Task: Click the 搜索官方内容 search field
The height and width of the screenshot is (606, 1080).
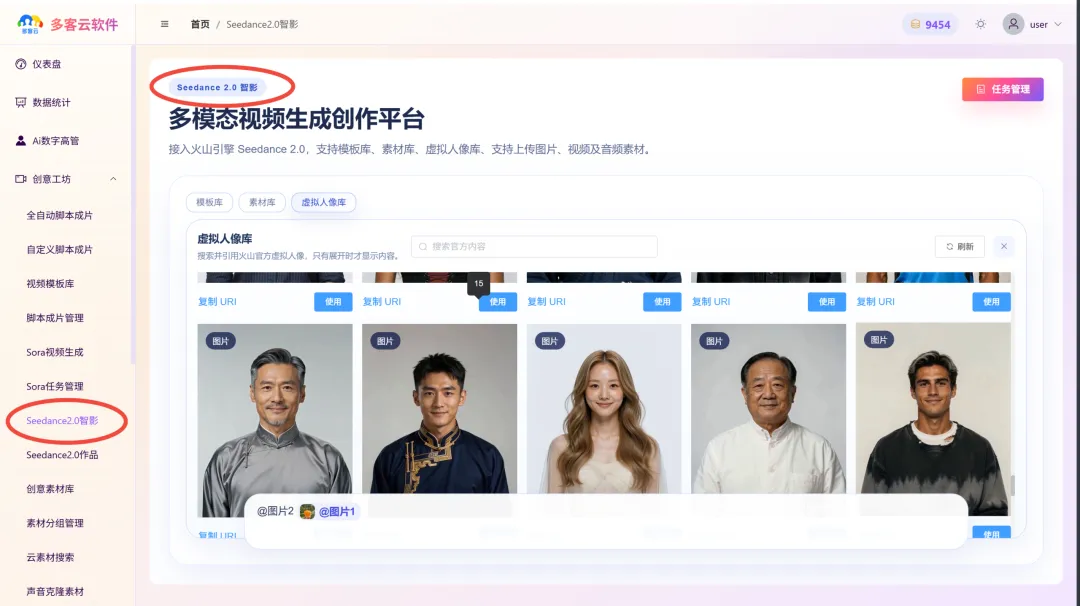Action: pyautogui.click(x=534, y=247)
